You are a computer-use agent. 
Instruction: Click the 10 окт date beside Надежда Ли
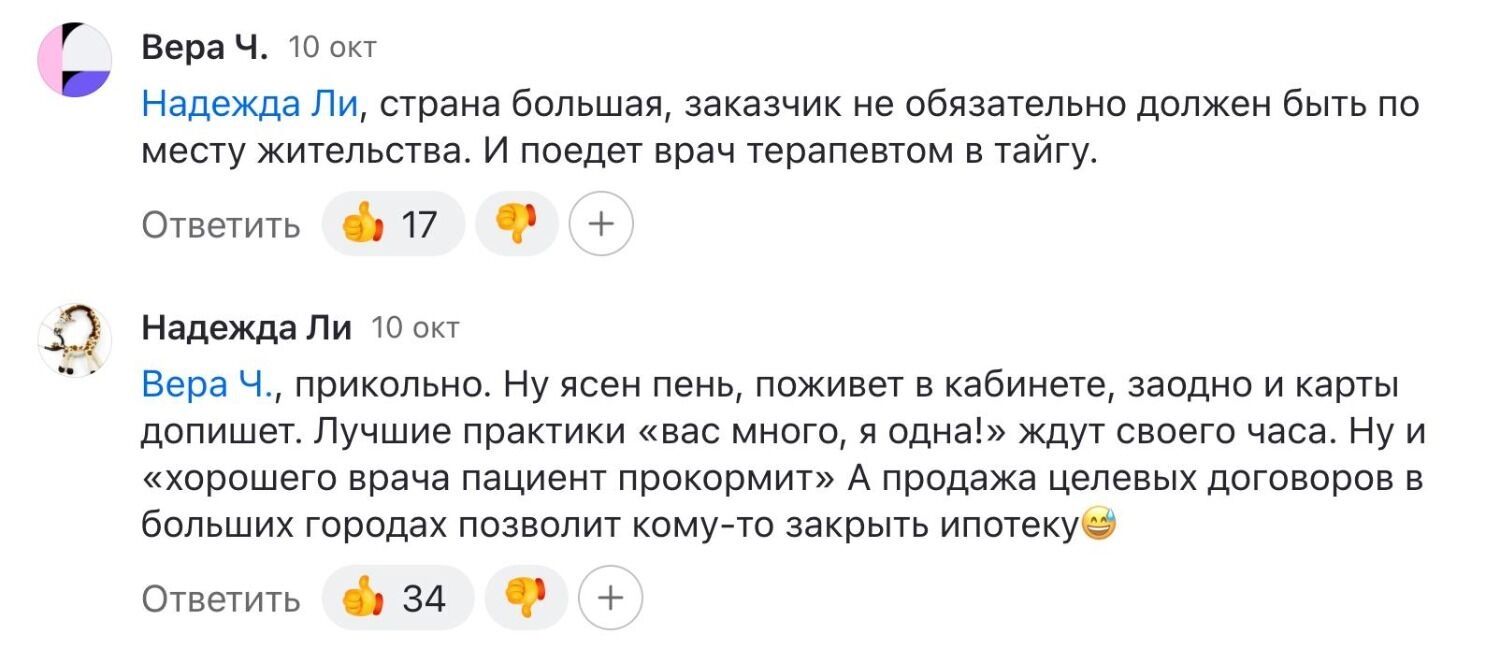point(415,327)
